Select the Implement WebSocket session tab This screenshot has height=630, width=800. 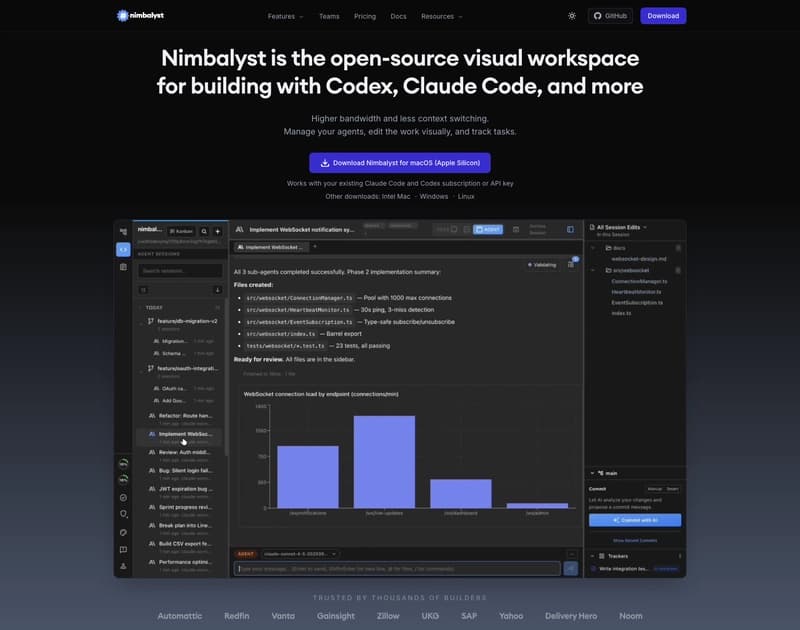(x=271, y=247)
